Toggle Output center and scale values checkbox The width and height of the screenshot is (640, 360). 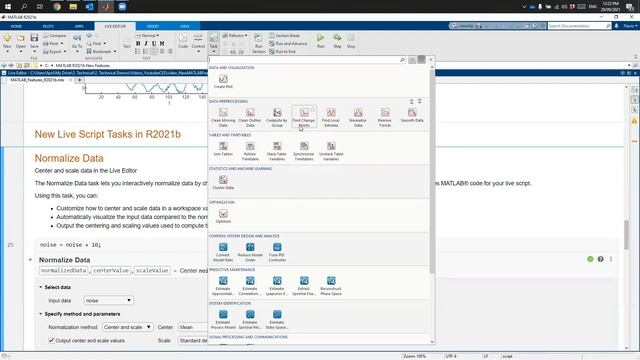(51, 340)
